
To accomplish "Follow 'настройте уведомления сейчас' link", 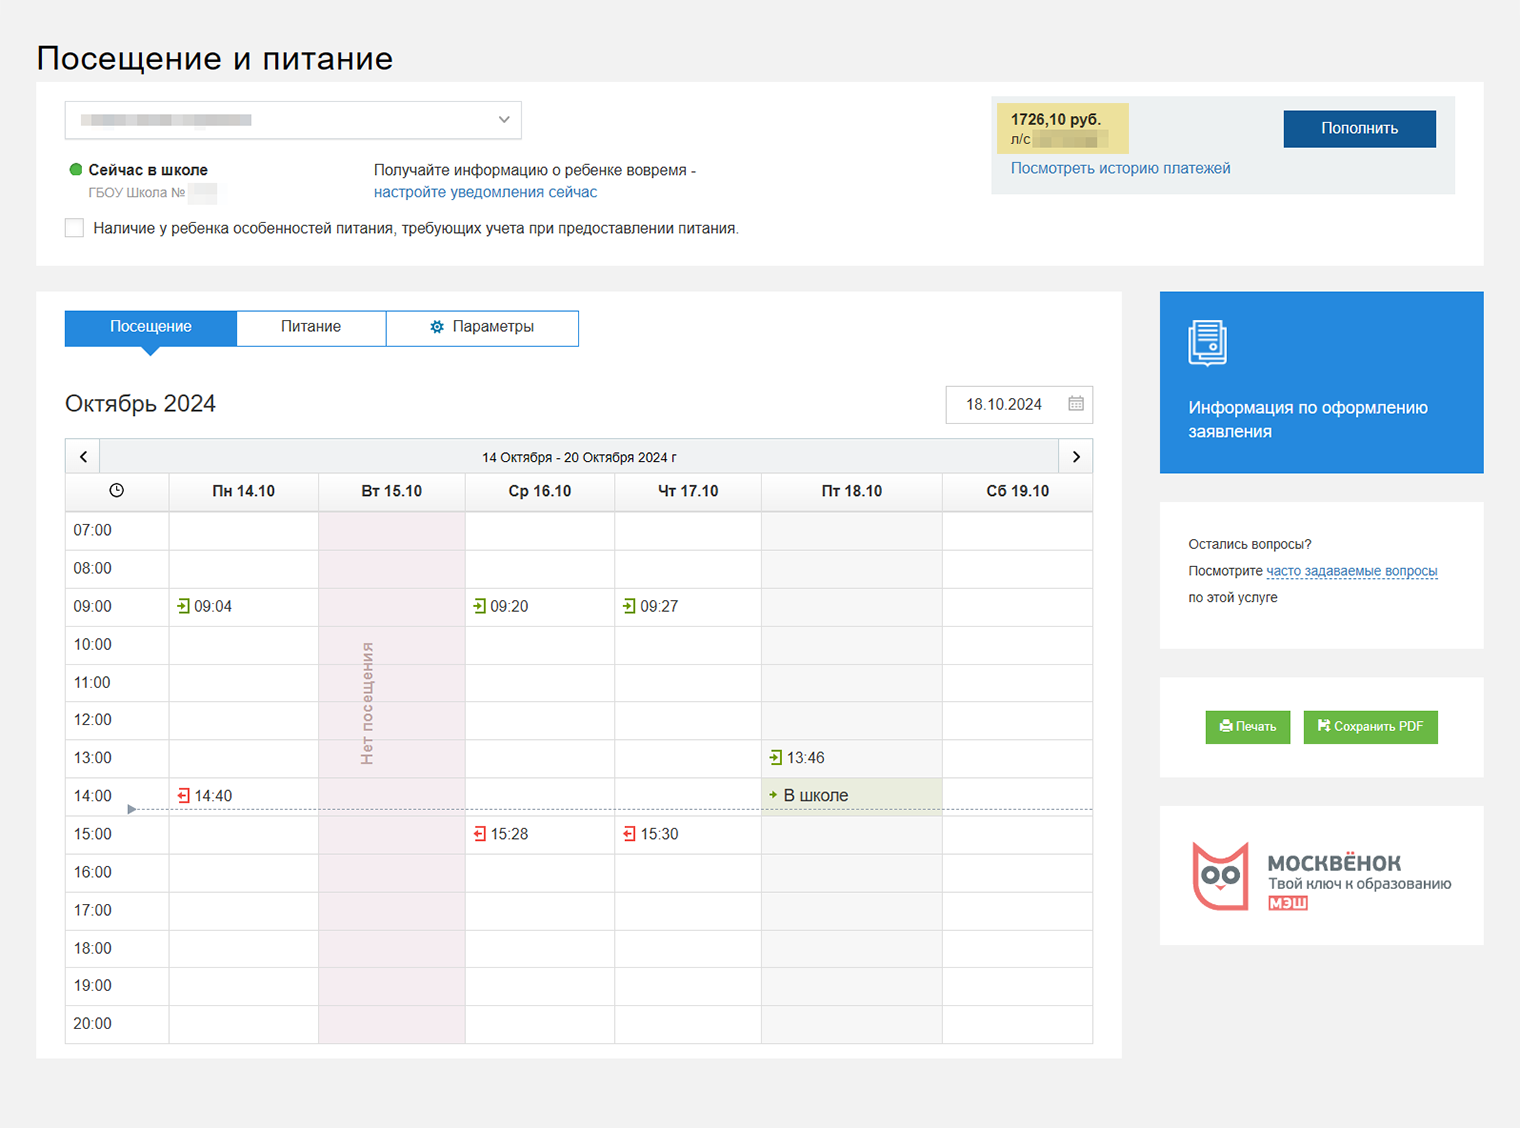I will click(x=485, y=192).
